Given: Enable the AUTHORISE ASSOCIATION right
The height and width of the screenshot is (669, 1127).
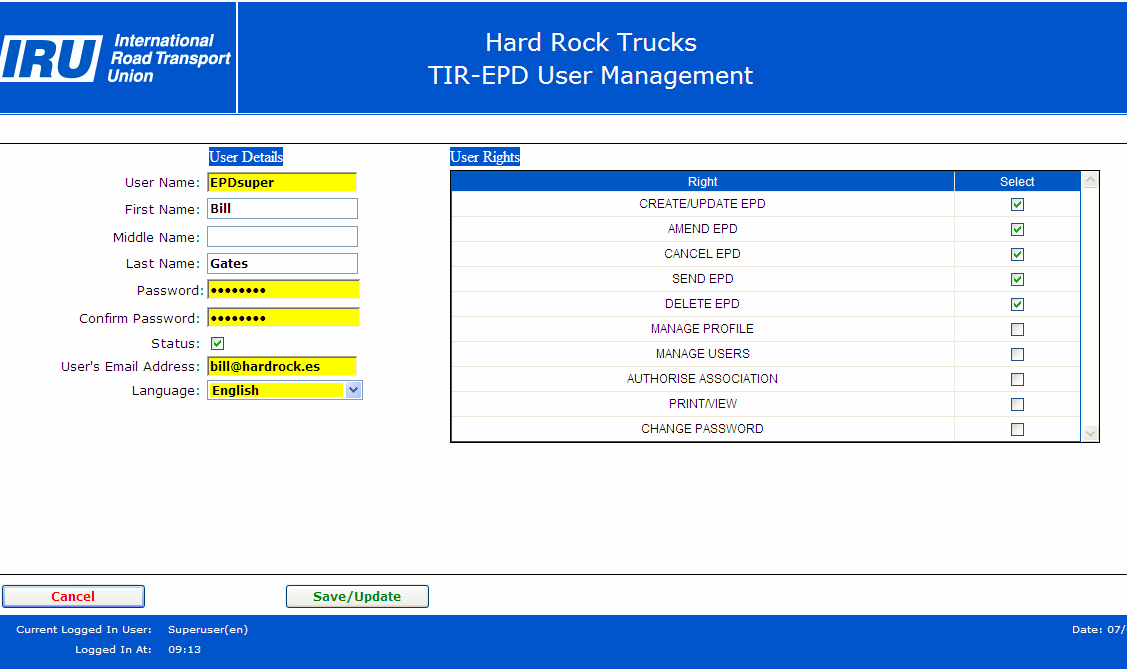Looking at the screenshot, I should tap(1017, 379).
